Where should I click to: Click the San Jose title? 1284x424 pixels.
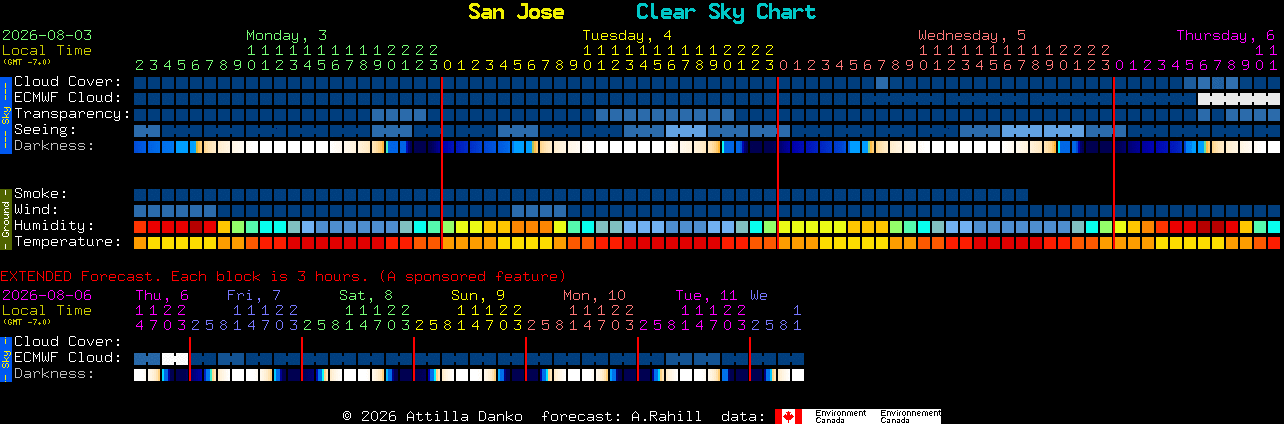(x=516, y=12)
